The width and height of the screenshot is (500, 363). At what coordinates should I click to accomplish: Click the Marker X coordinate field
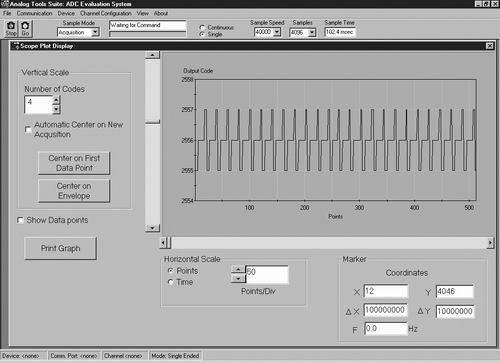386,291
